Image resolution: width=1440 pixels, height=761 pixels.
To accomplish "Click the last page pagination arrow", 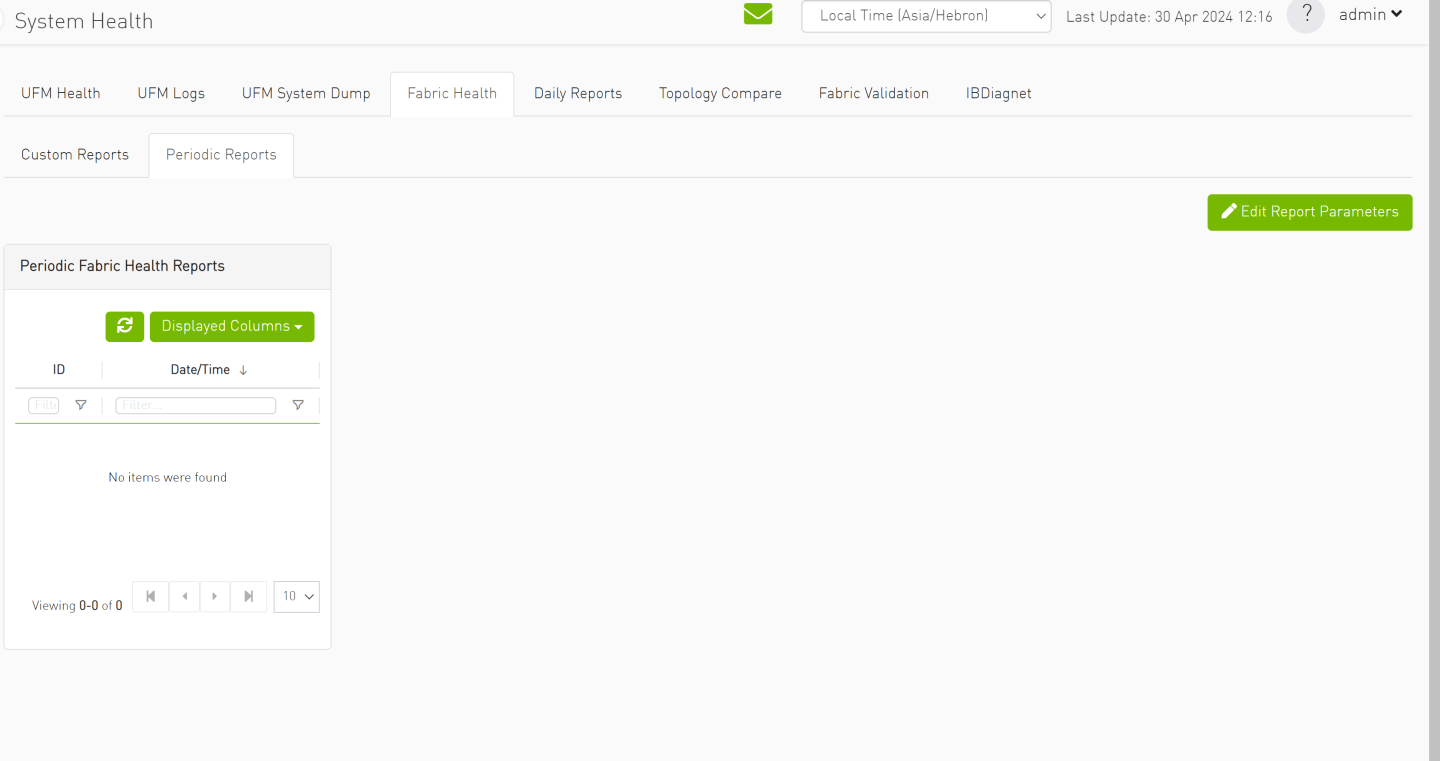I will tap(248, 596).
